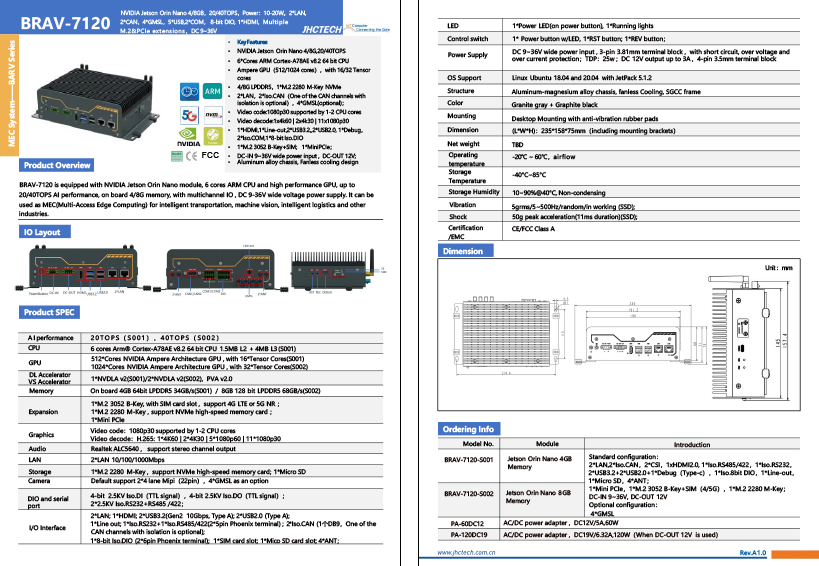The width and height of the screenshot is (819, 566).
Task: Click the GPU row label in spec table
Action: tap(35, 362)
